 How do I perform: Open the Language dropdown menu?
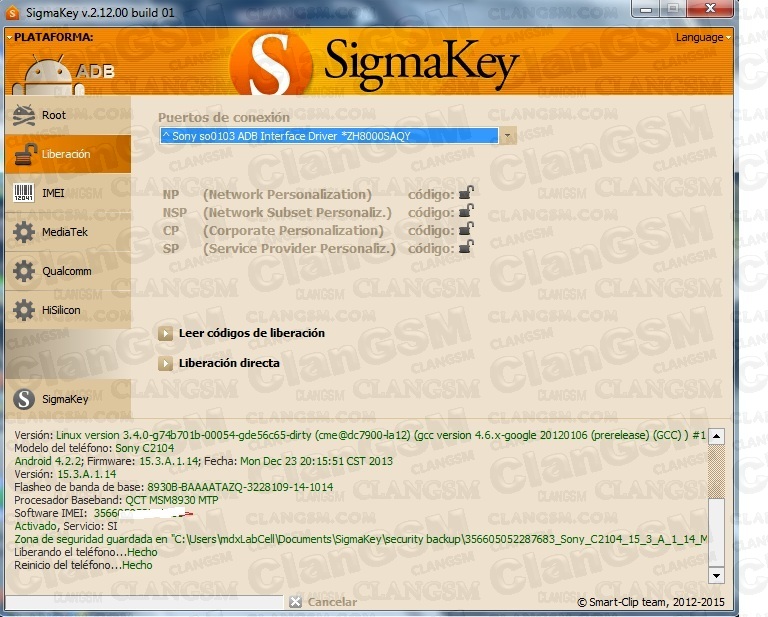coord(703,37)
